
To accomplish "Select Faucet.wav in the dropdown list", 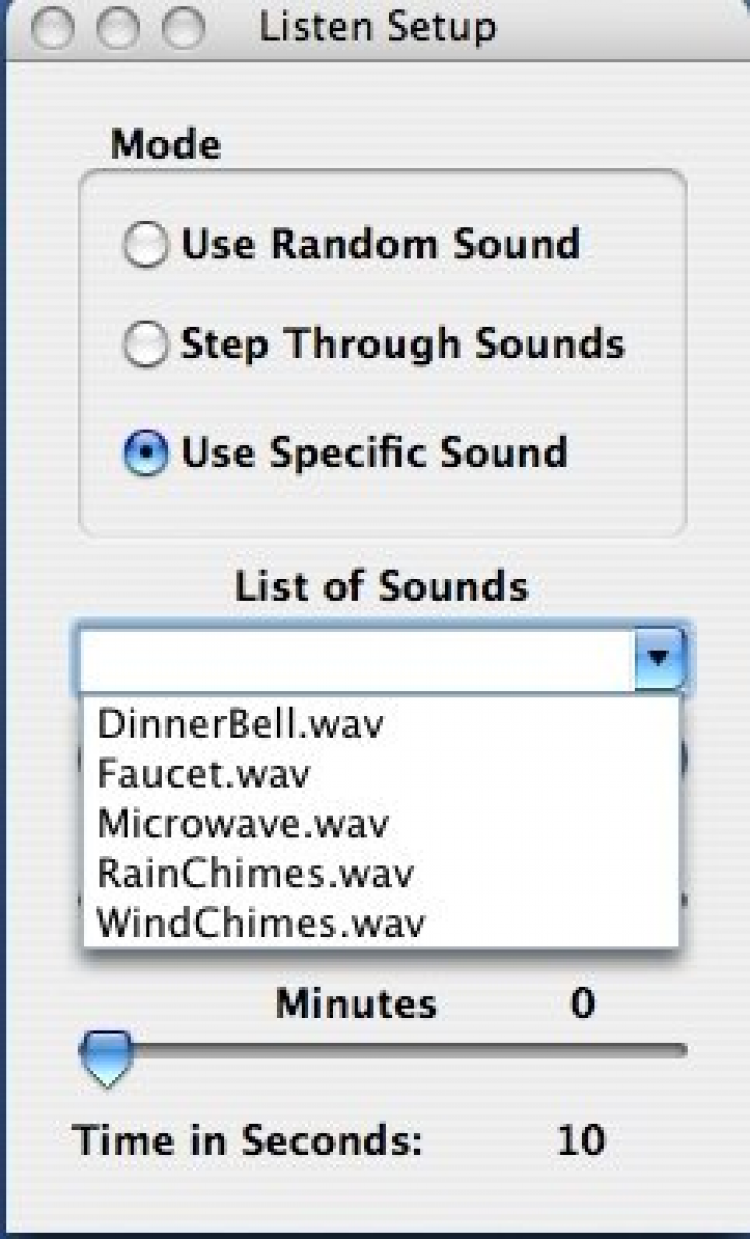I will (204, 774).
